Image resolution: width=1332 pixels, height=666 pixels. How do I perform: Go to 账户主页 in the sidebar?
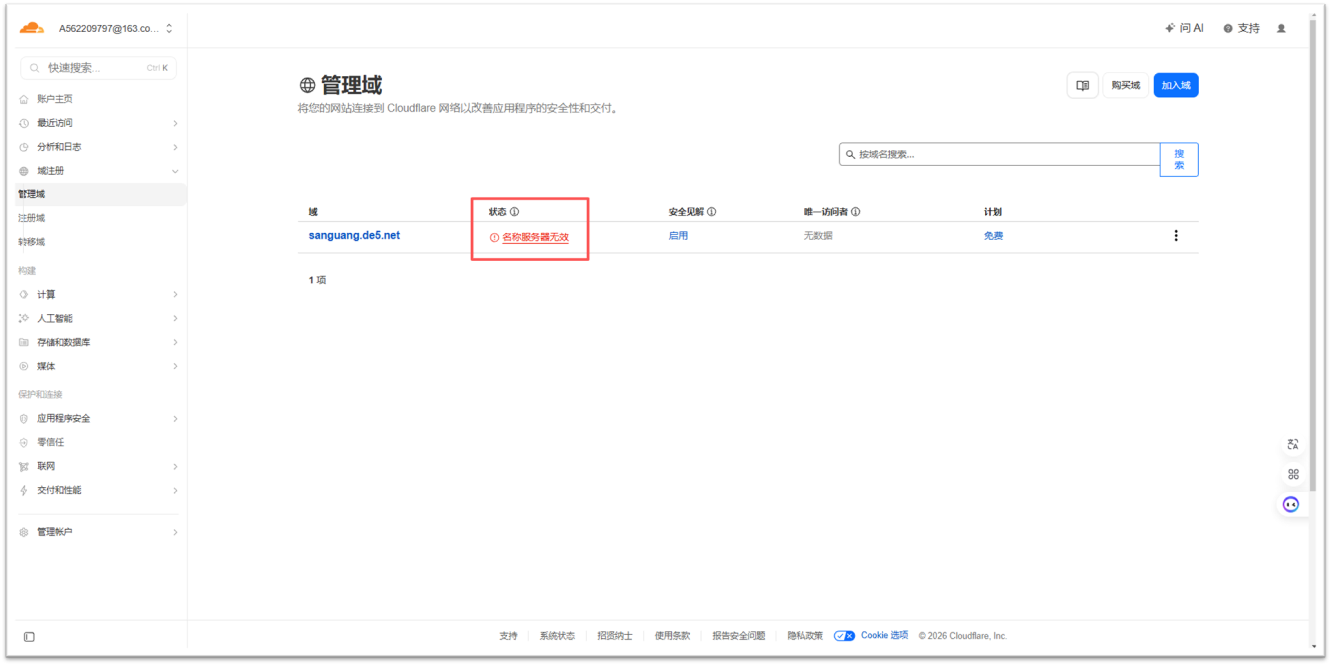[x=55, y=99]
